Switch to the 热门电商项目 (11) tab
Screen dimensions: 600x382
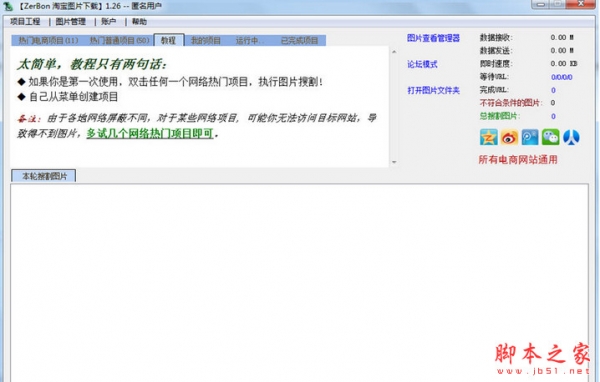coord(48,40)
